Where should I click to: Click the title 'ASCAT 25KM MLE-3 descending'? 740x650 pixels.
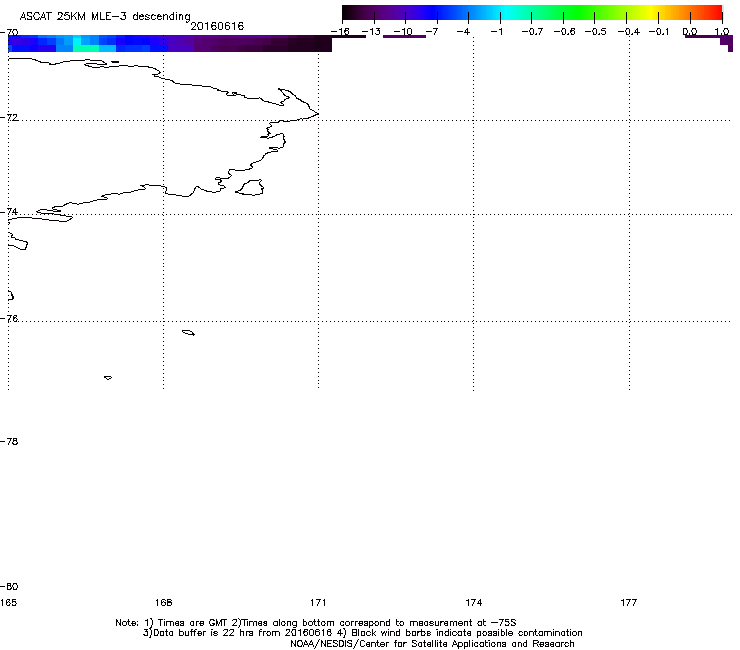(x=105, y=16)
